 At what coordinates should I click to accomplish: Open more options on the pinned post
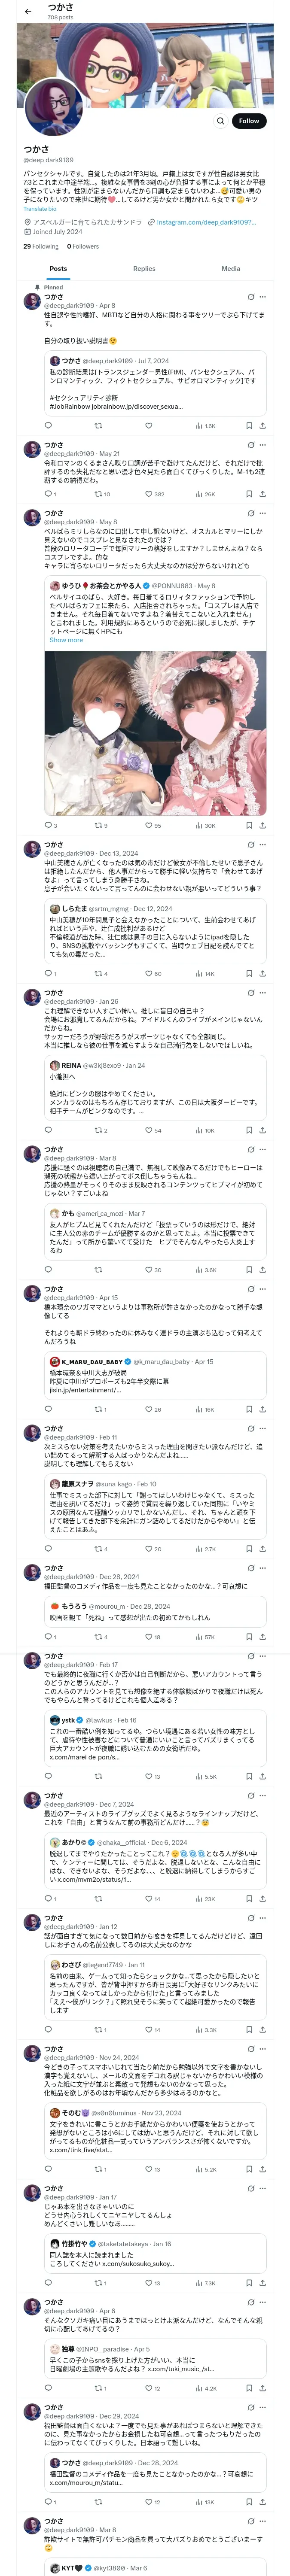[x=263, y=297]
